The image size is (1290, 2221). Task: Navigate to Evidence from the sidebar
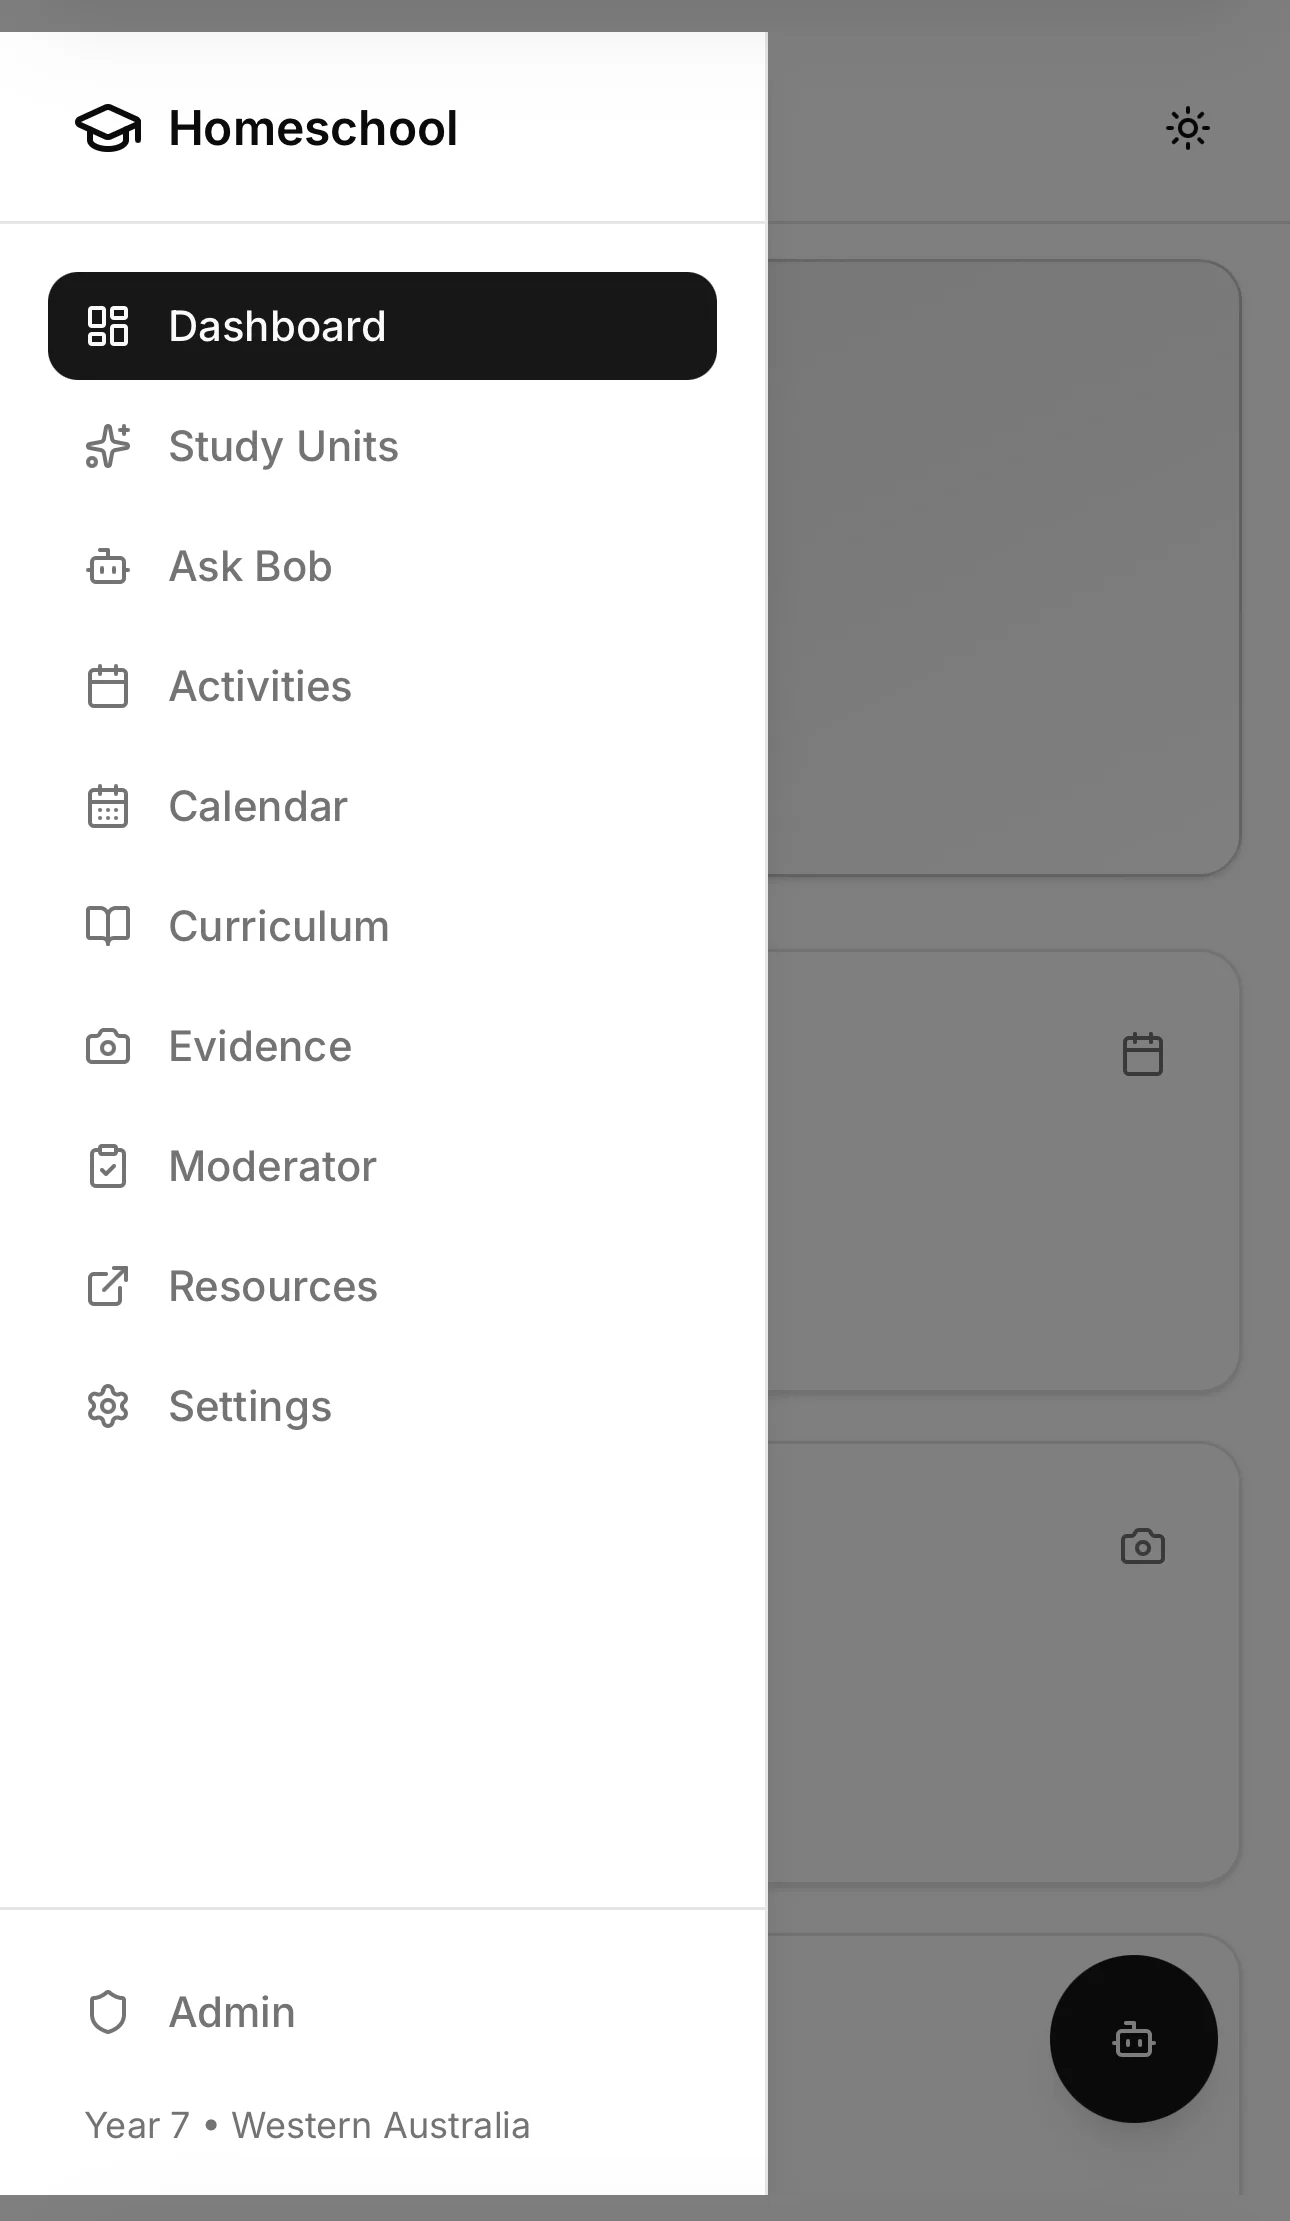pyautogui.click(x=260, y=1045)
